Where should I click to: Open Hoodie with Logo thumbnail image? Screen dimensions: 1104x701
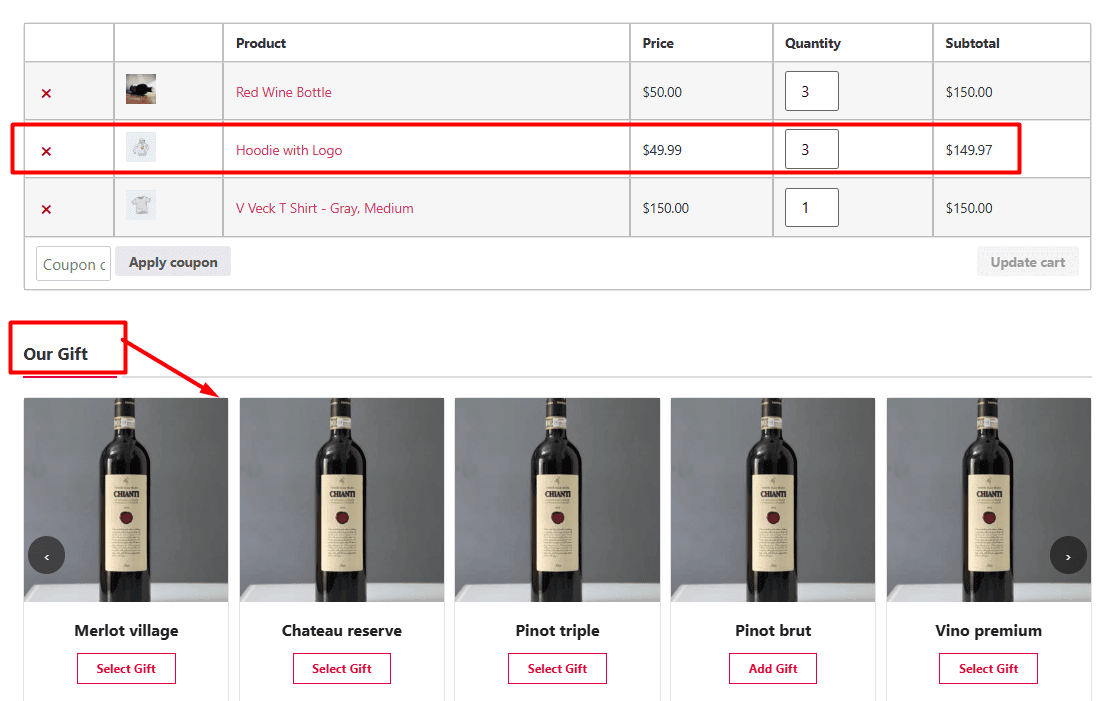tap(141, 148)
